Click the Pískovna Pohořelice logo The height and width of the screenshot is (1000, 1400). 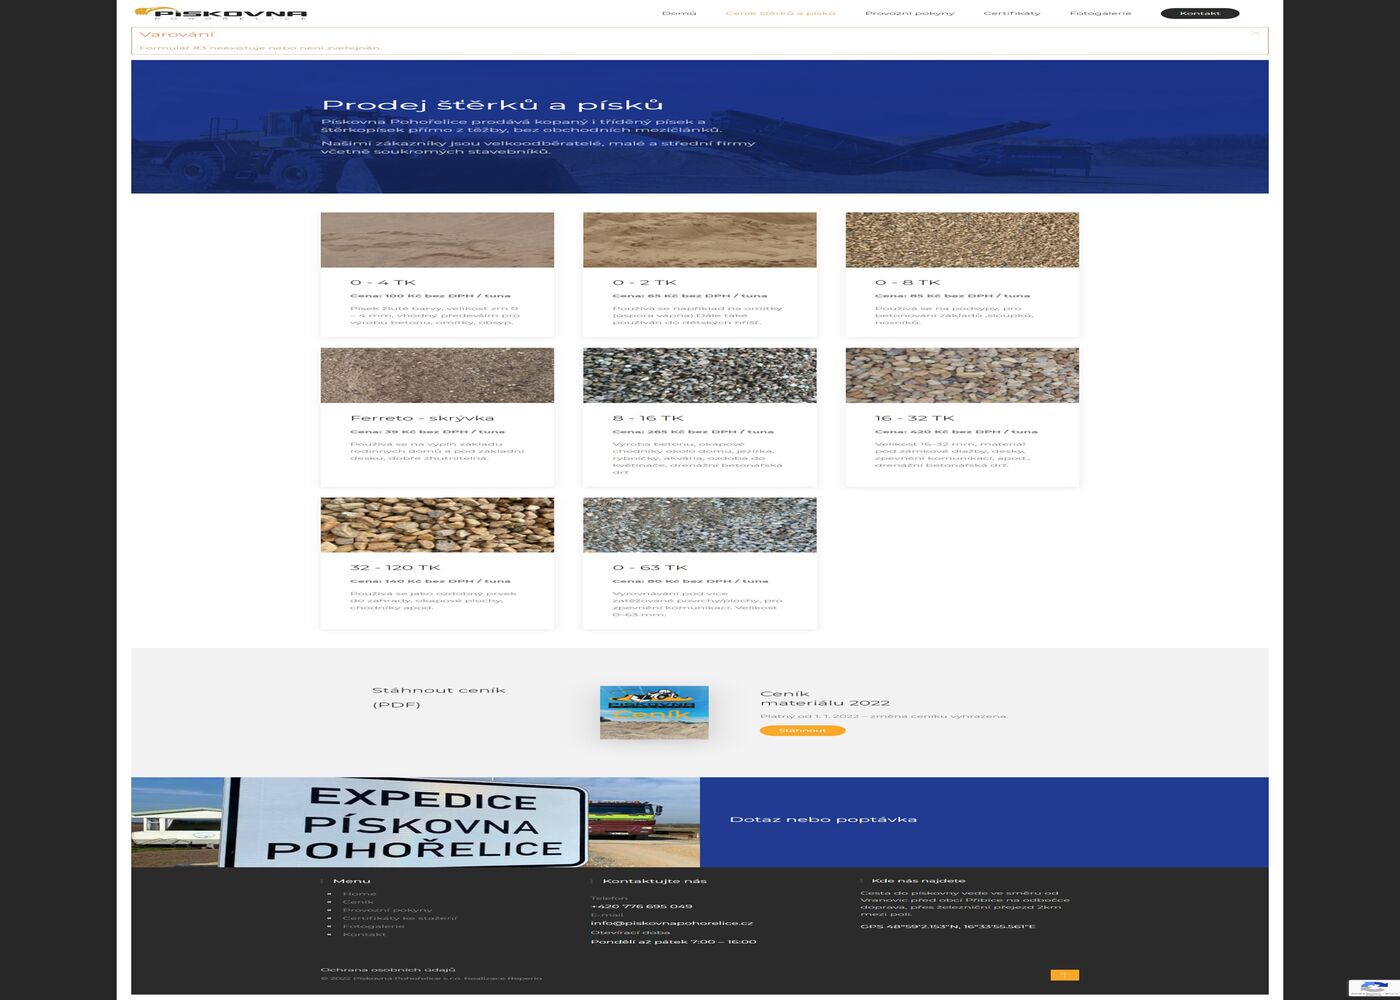[x=220, y=13]
